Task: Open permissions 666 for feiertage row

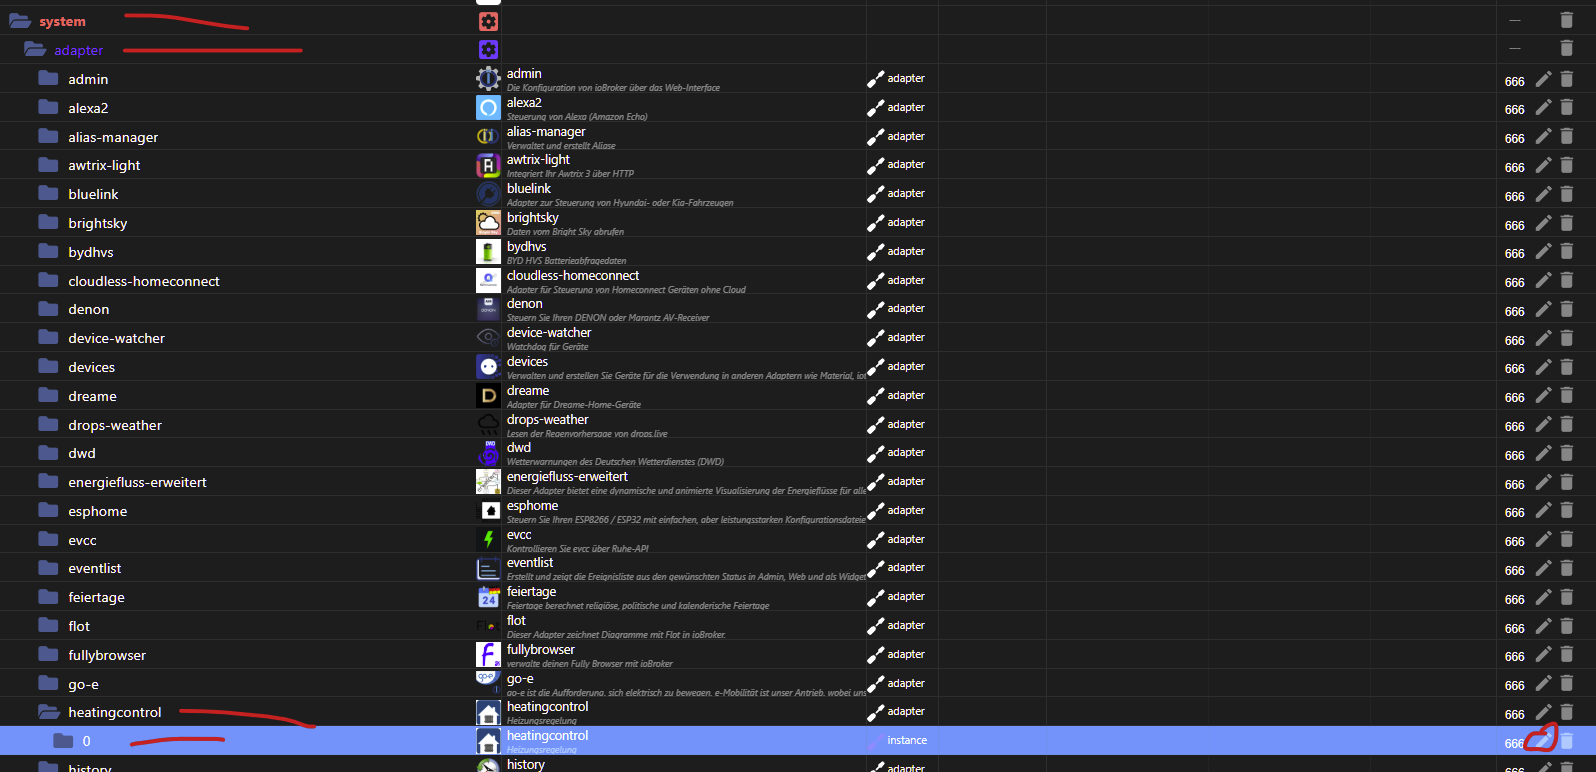Action: pos(1515,599)
